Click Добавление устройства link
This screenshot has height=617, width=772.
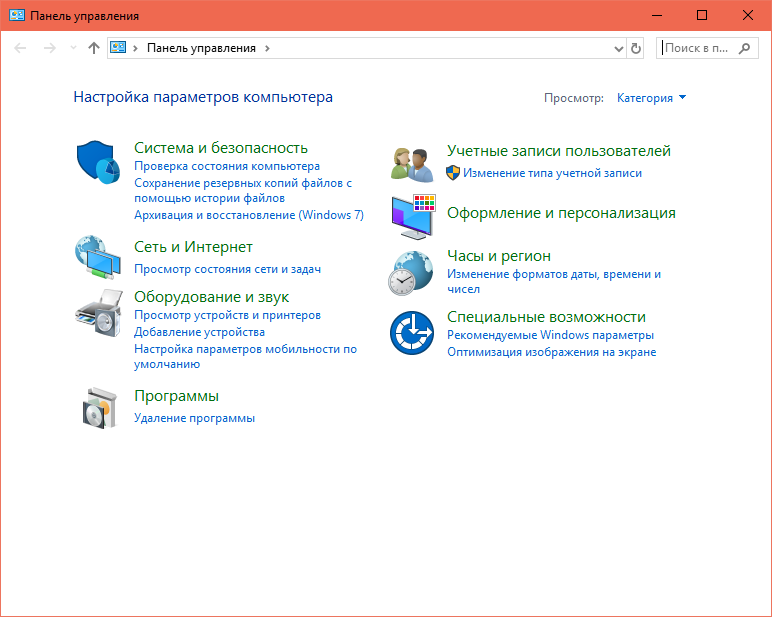(199, 332)
